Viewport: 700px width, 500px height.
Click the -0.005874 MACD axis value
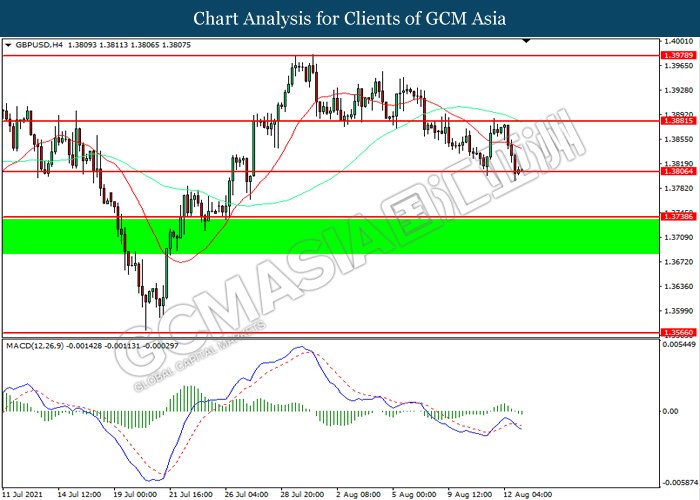click(679, 483)
